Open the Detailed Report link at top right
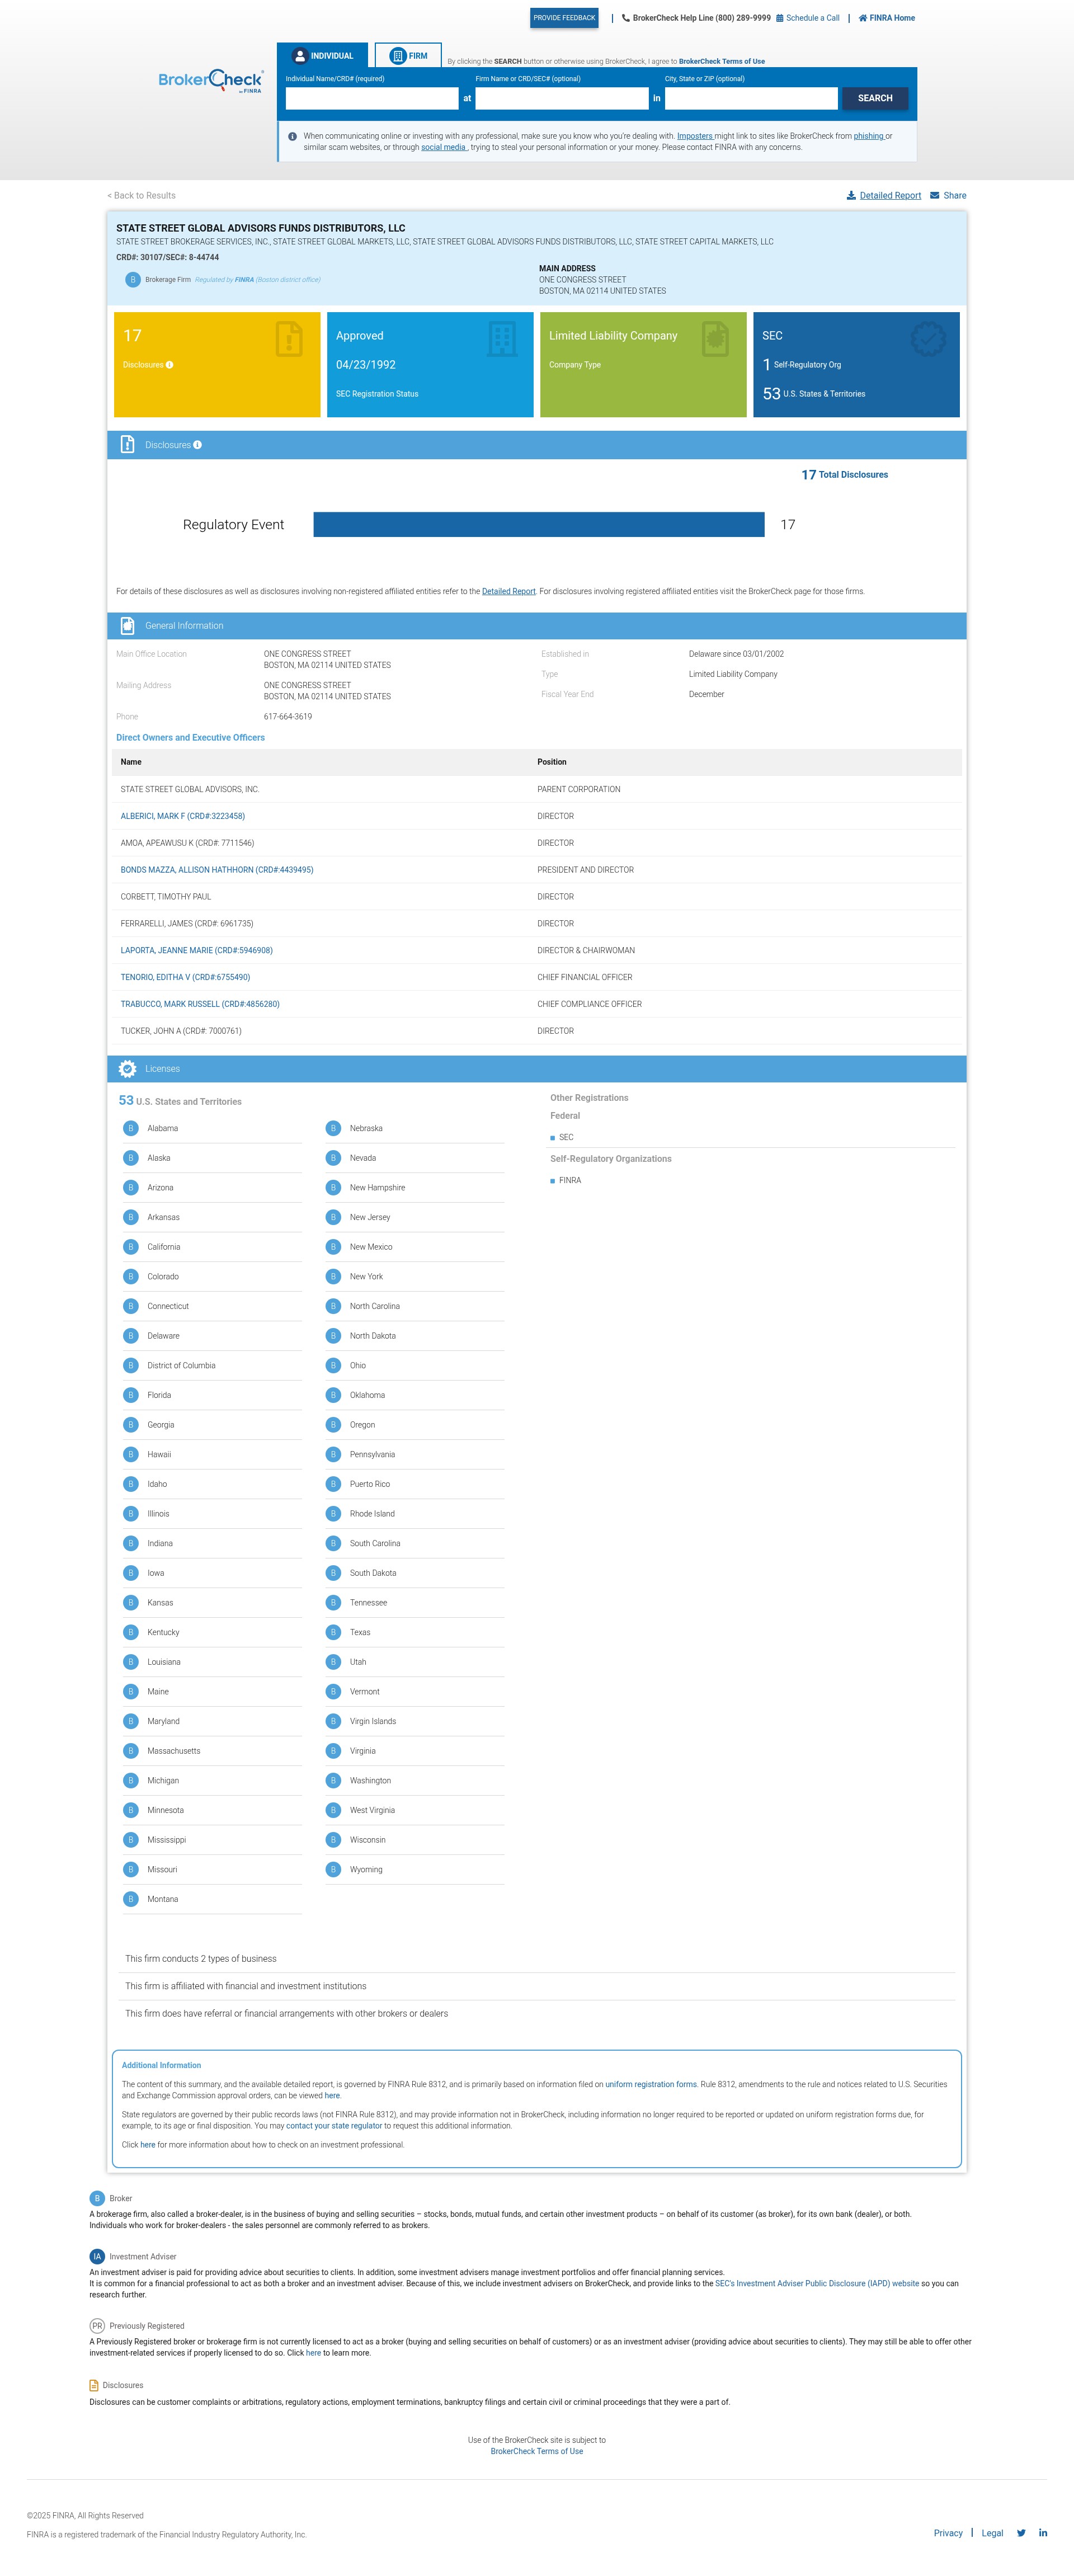 [890, 195]
